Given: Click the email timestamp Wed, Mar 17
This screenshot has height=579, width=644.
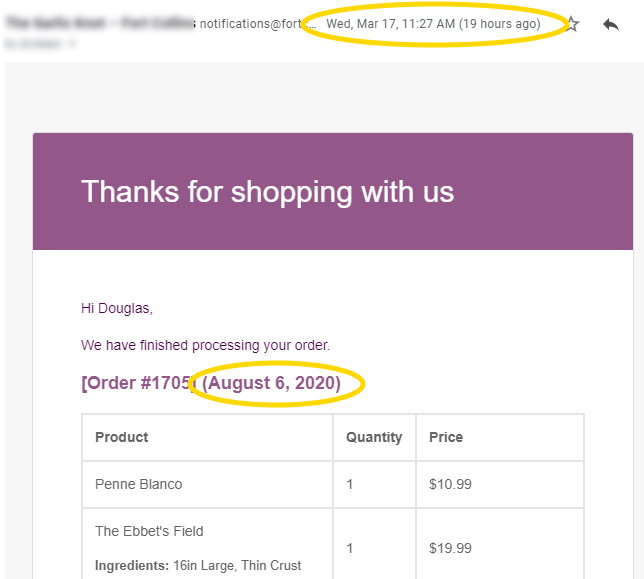Looking at the screenshot, I should tap(433, 24).
